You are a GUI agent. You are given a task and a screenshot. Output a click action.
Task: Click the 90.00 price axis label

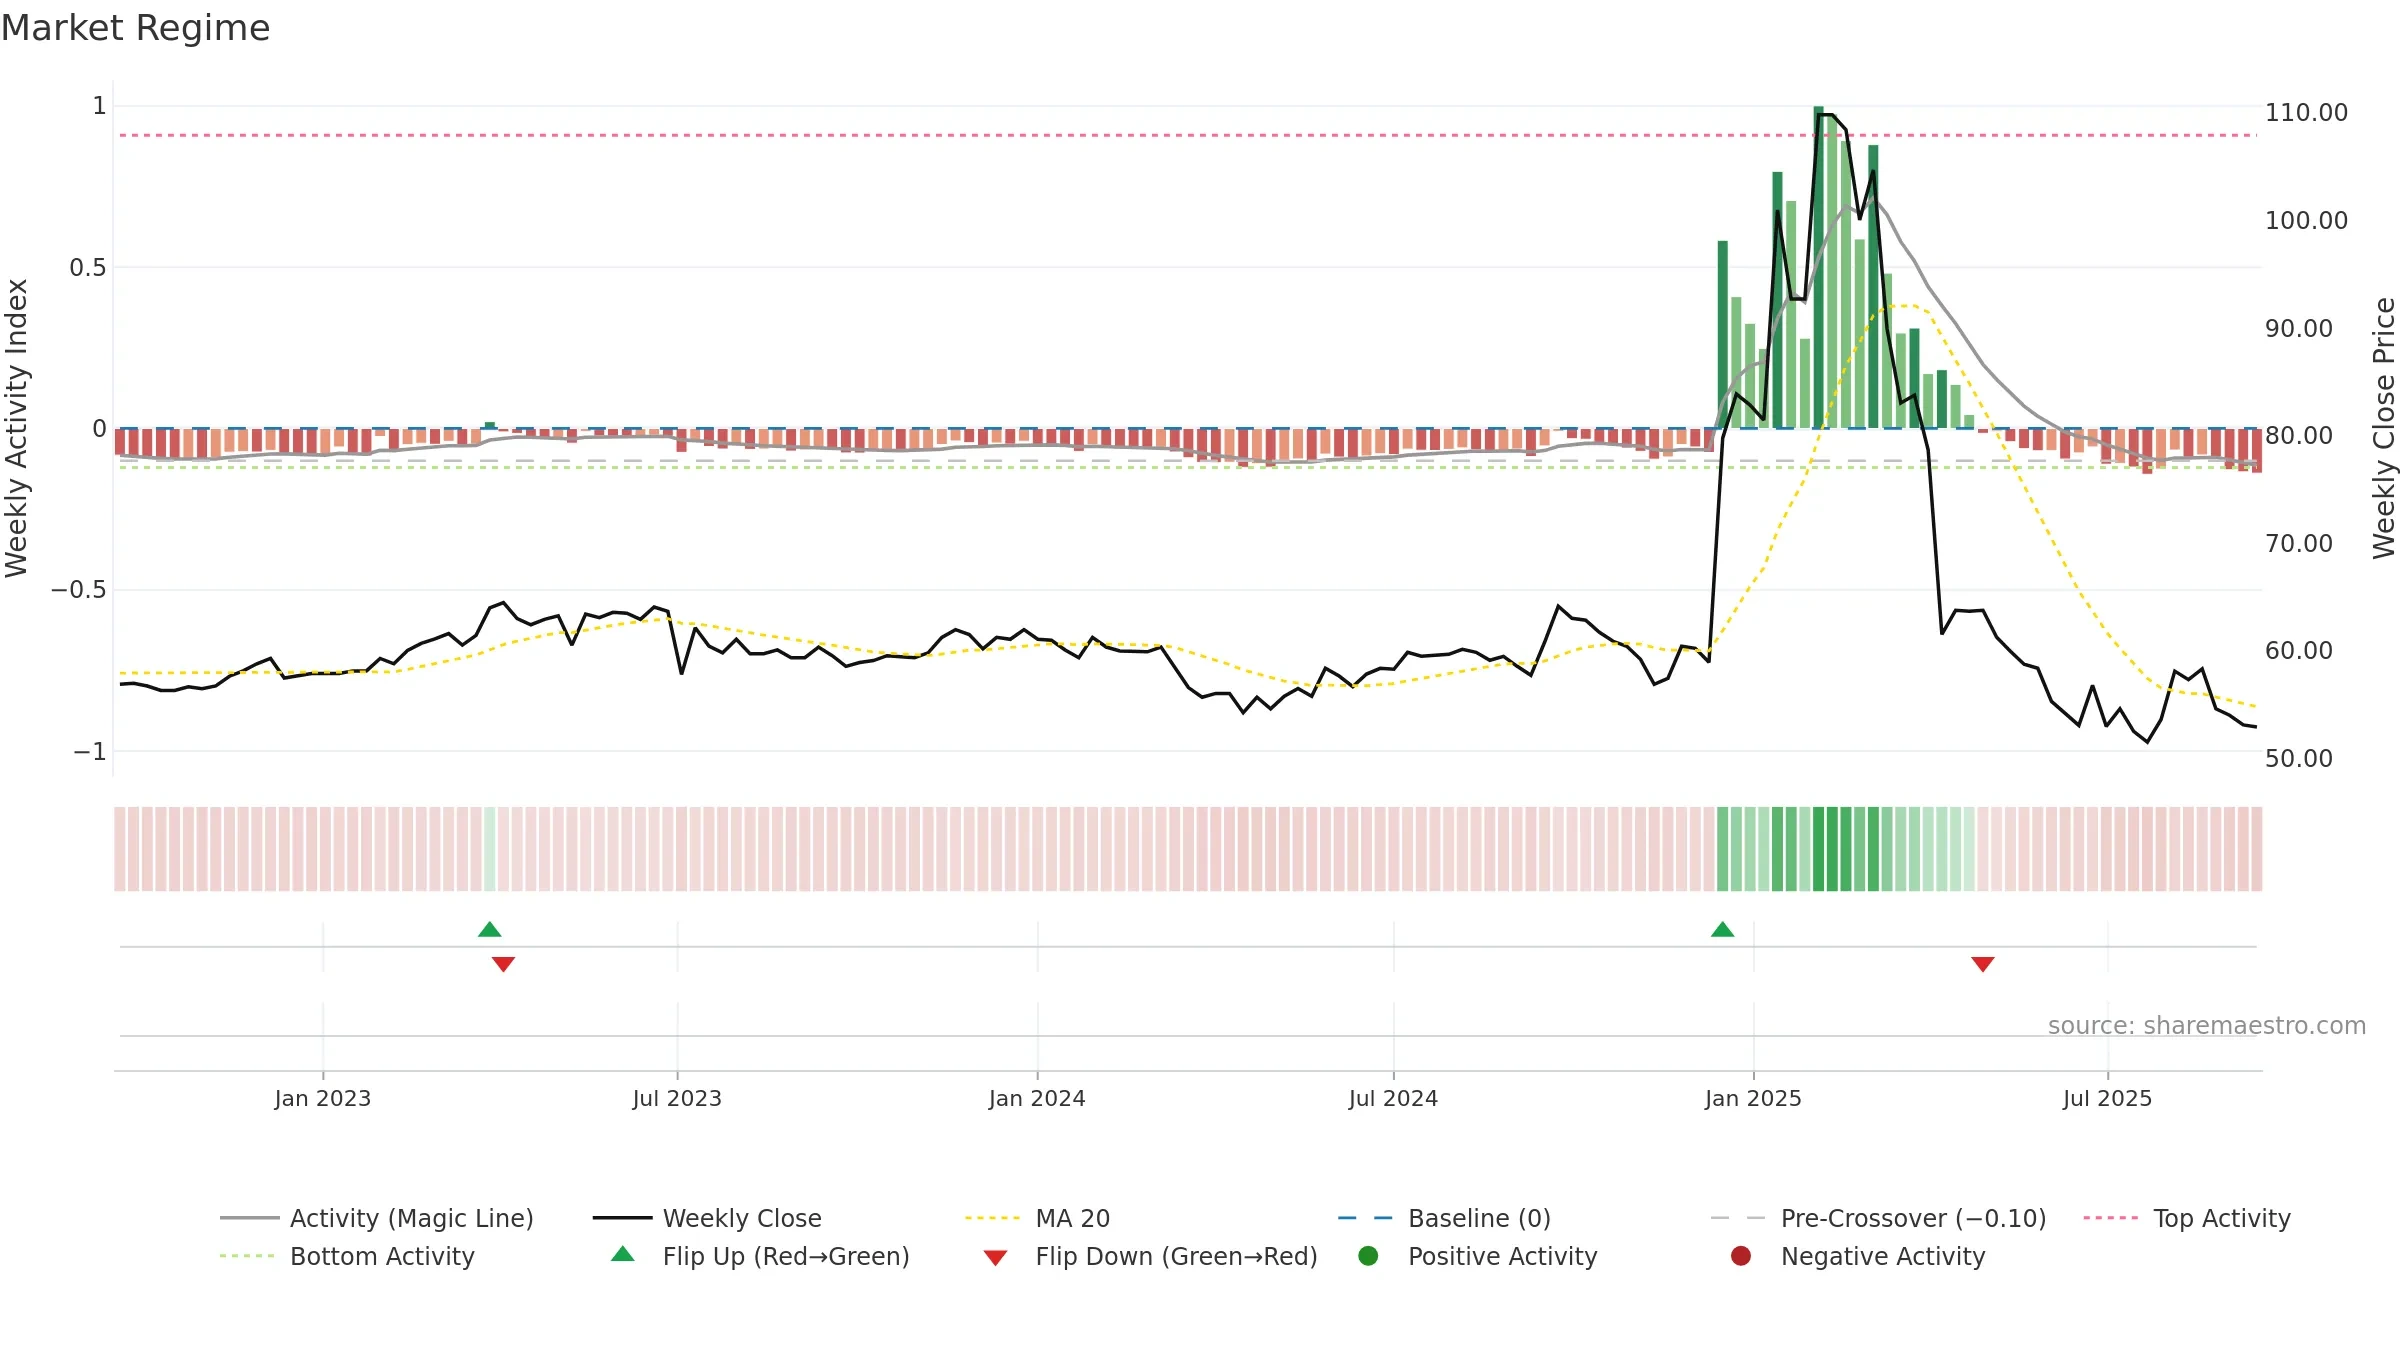pos(2298,328)
